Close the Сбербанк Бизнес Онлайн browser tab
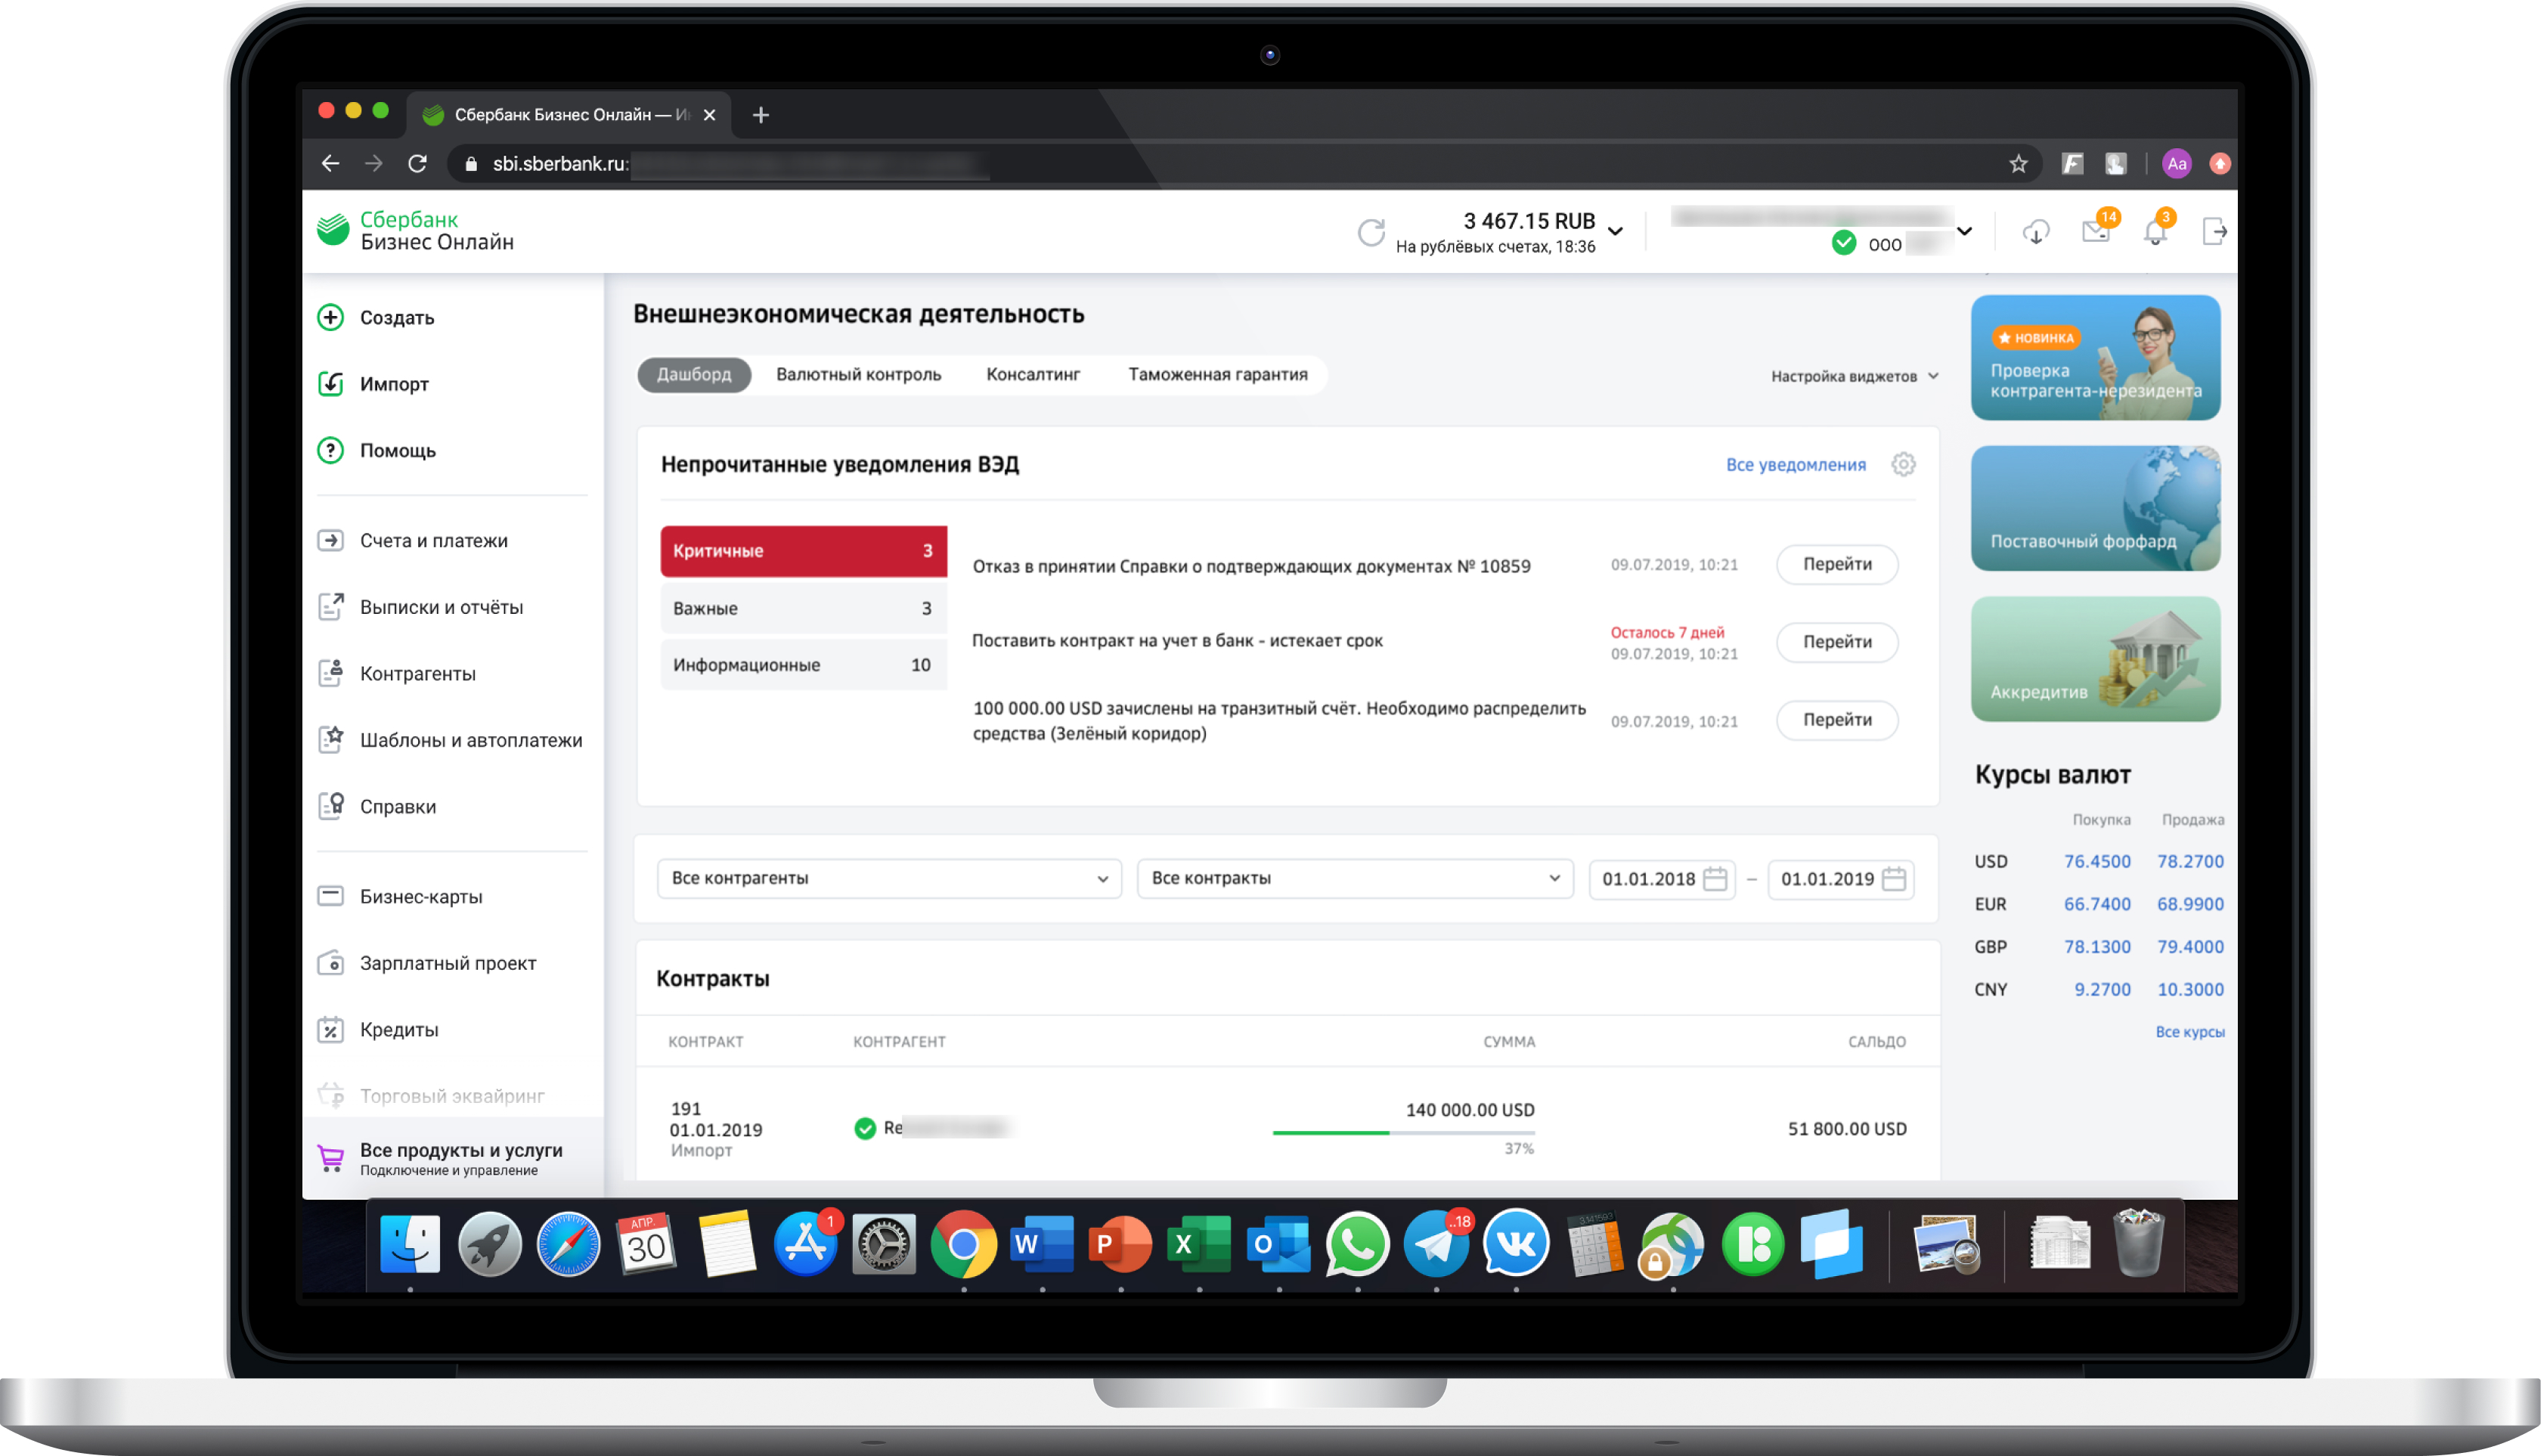 [709, 115]
